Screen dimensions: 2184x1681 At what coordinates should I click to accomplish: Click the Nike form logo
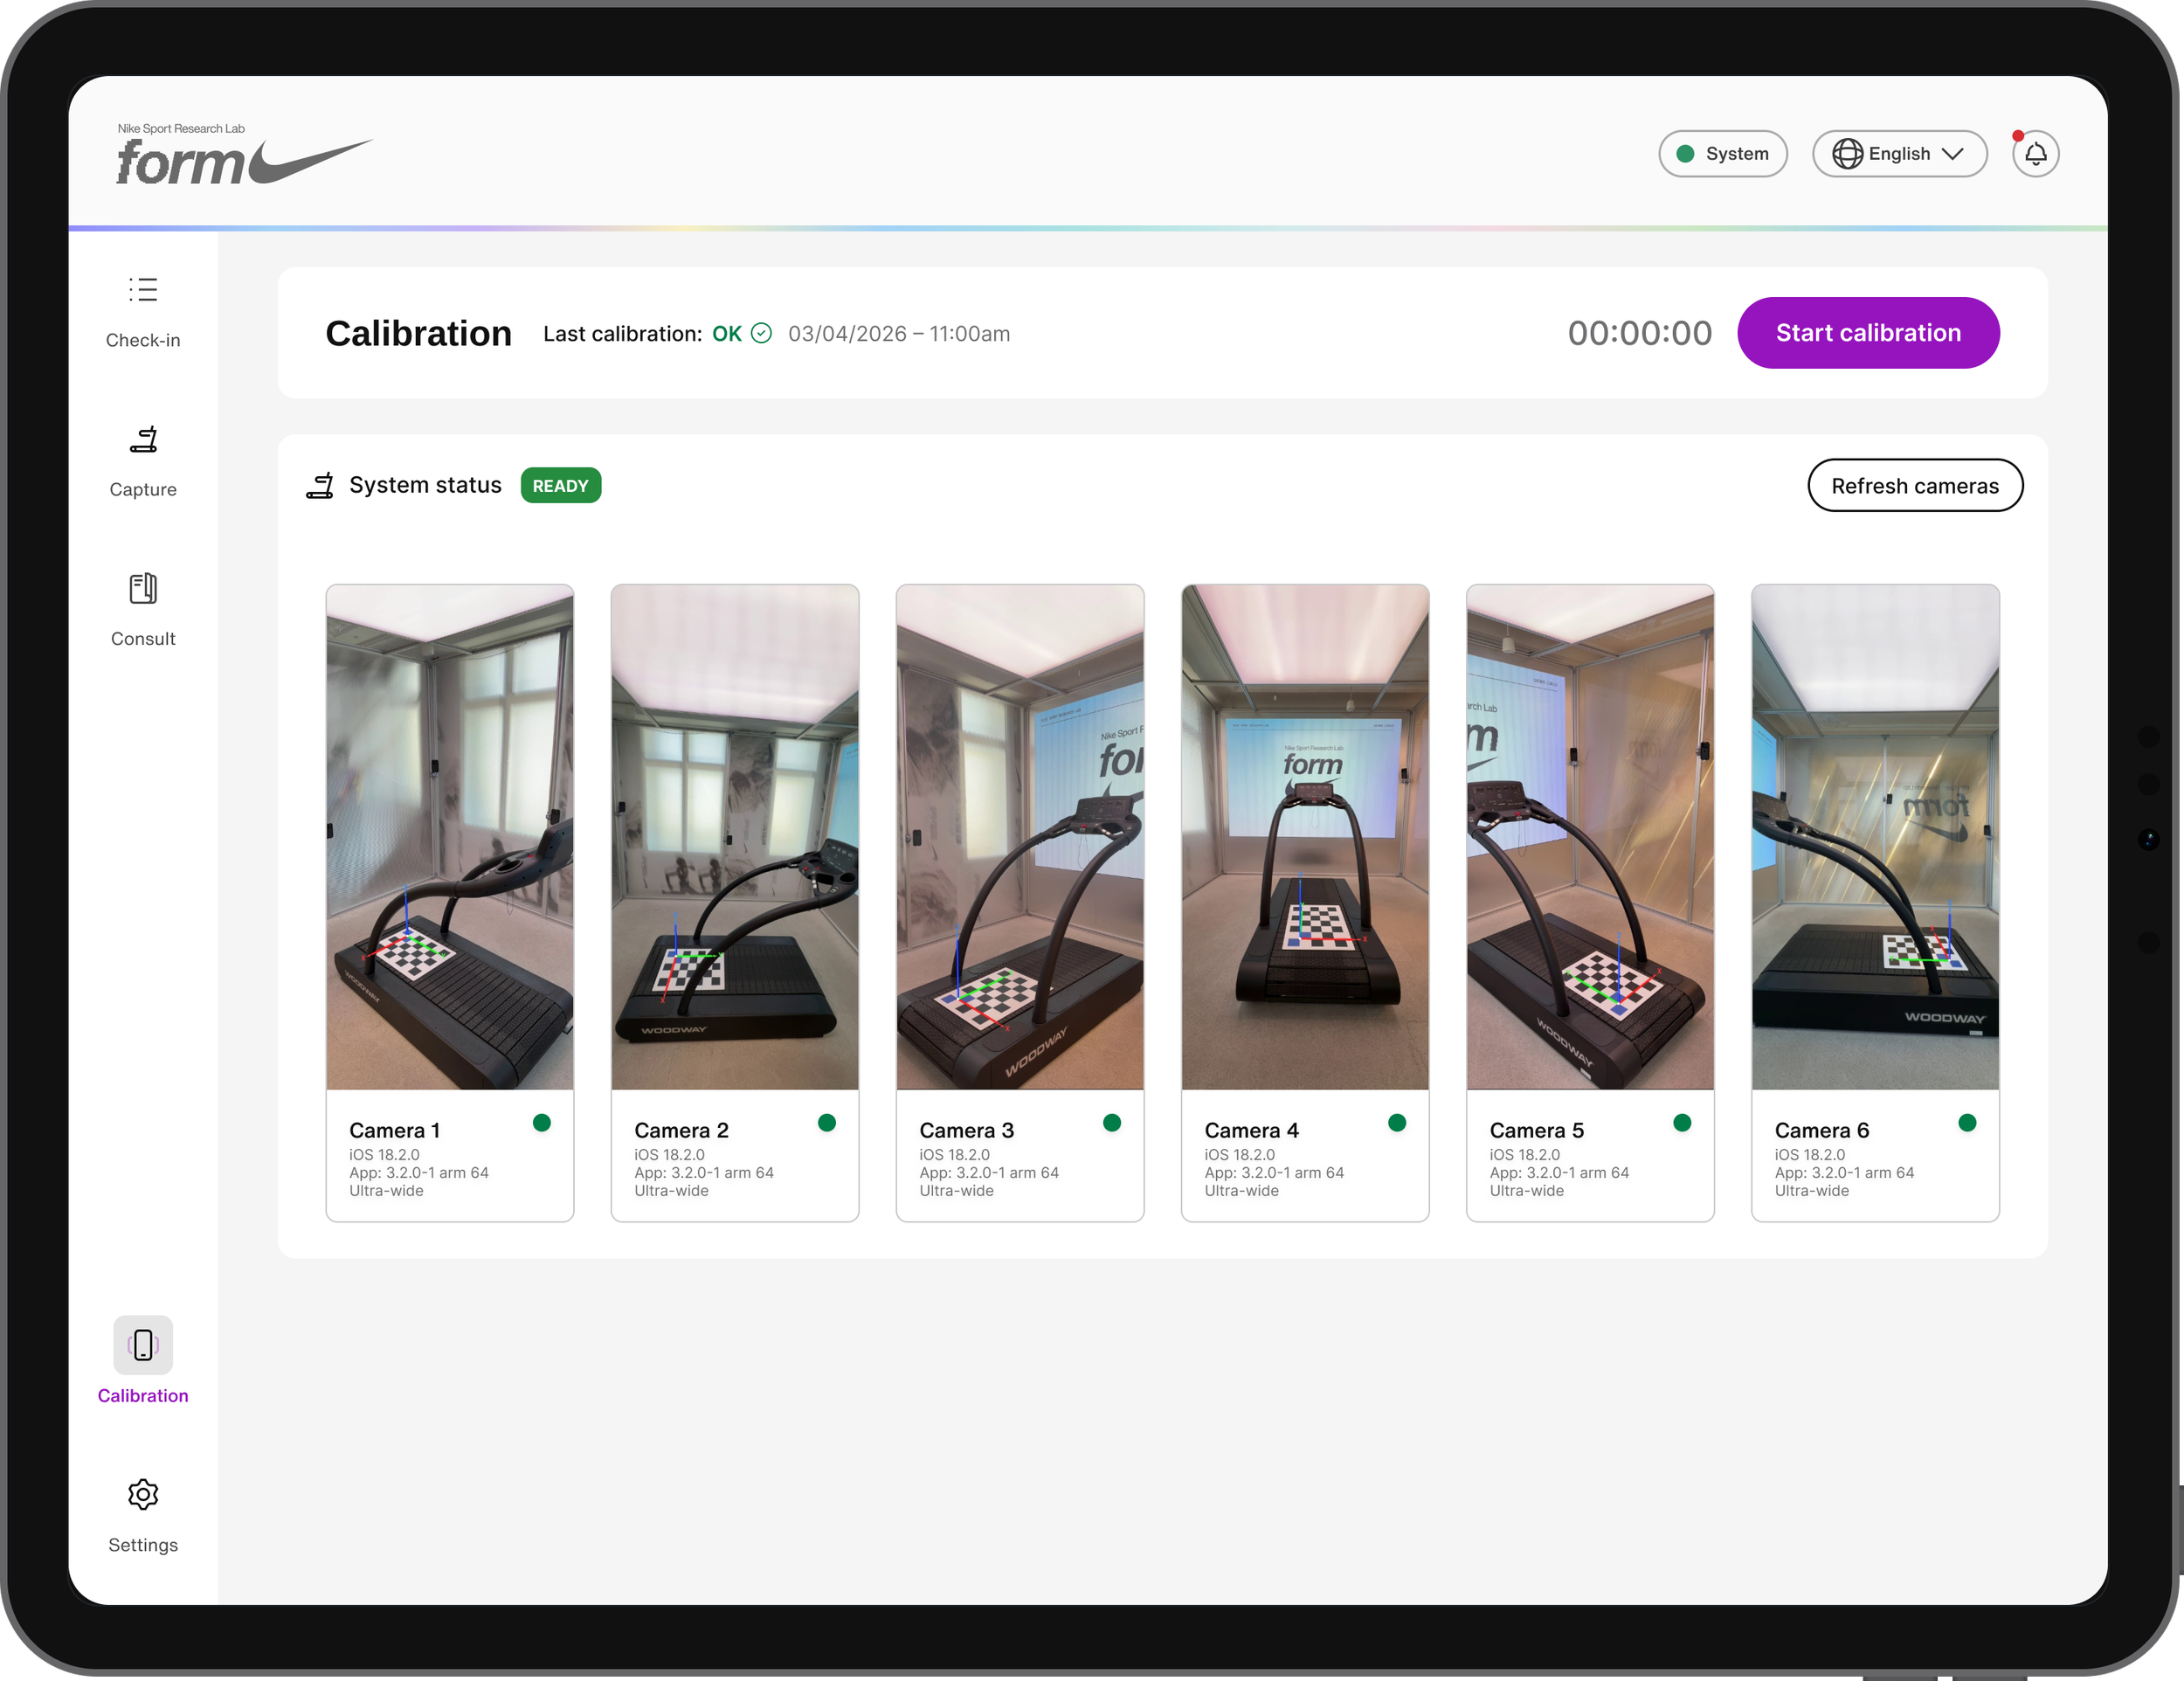244,155
